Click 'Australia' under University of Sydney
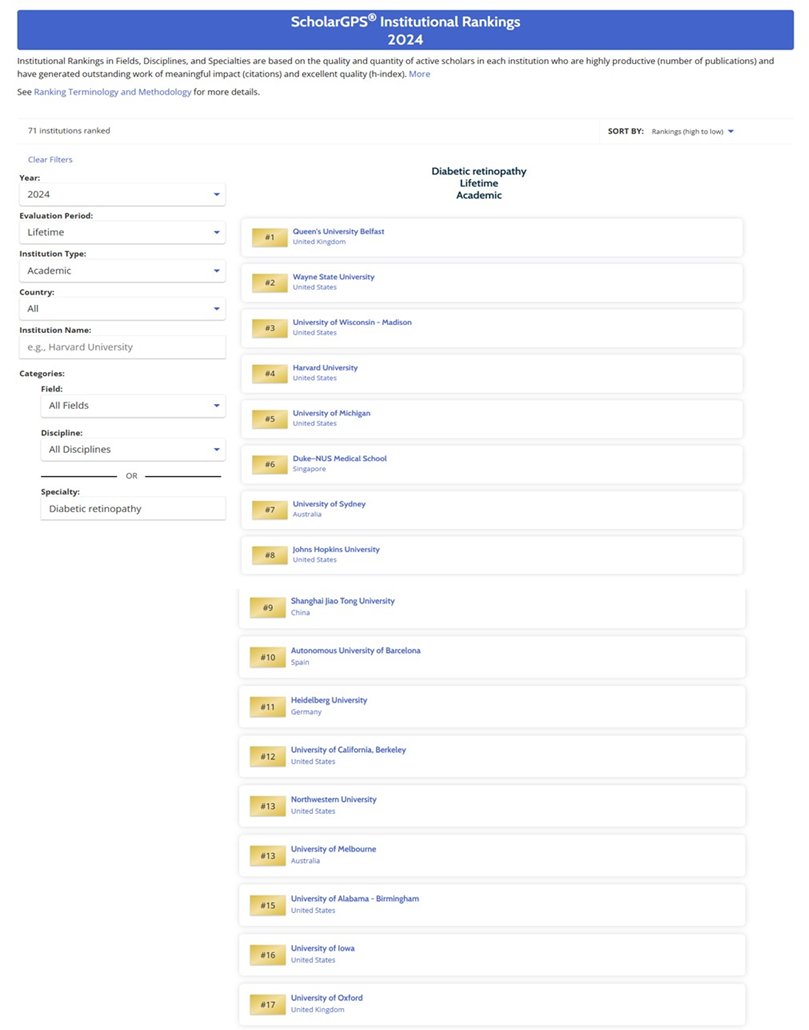 (x=307, y=514)
